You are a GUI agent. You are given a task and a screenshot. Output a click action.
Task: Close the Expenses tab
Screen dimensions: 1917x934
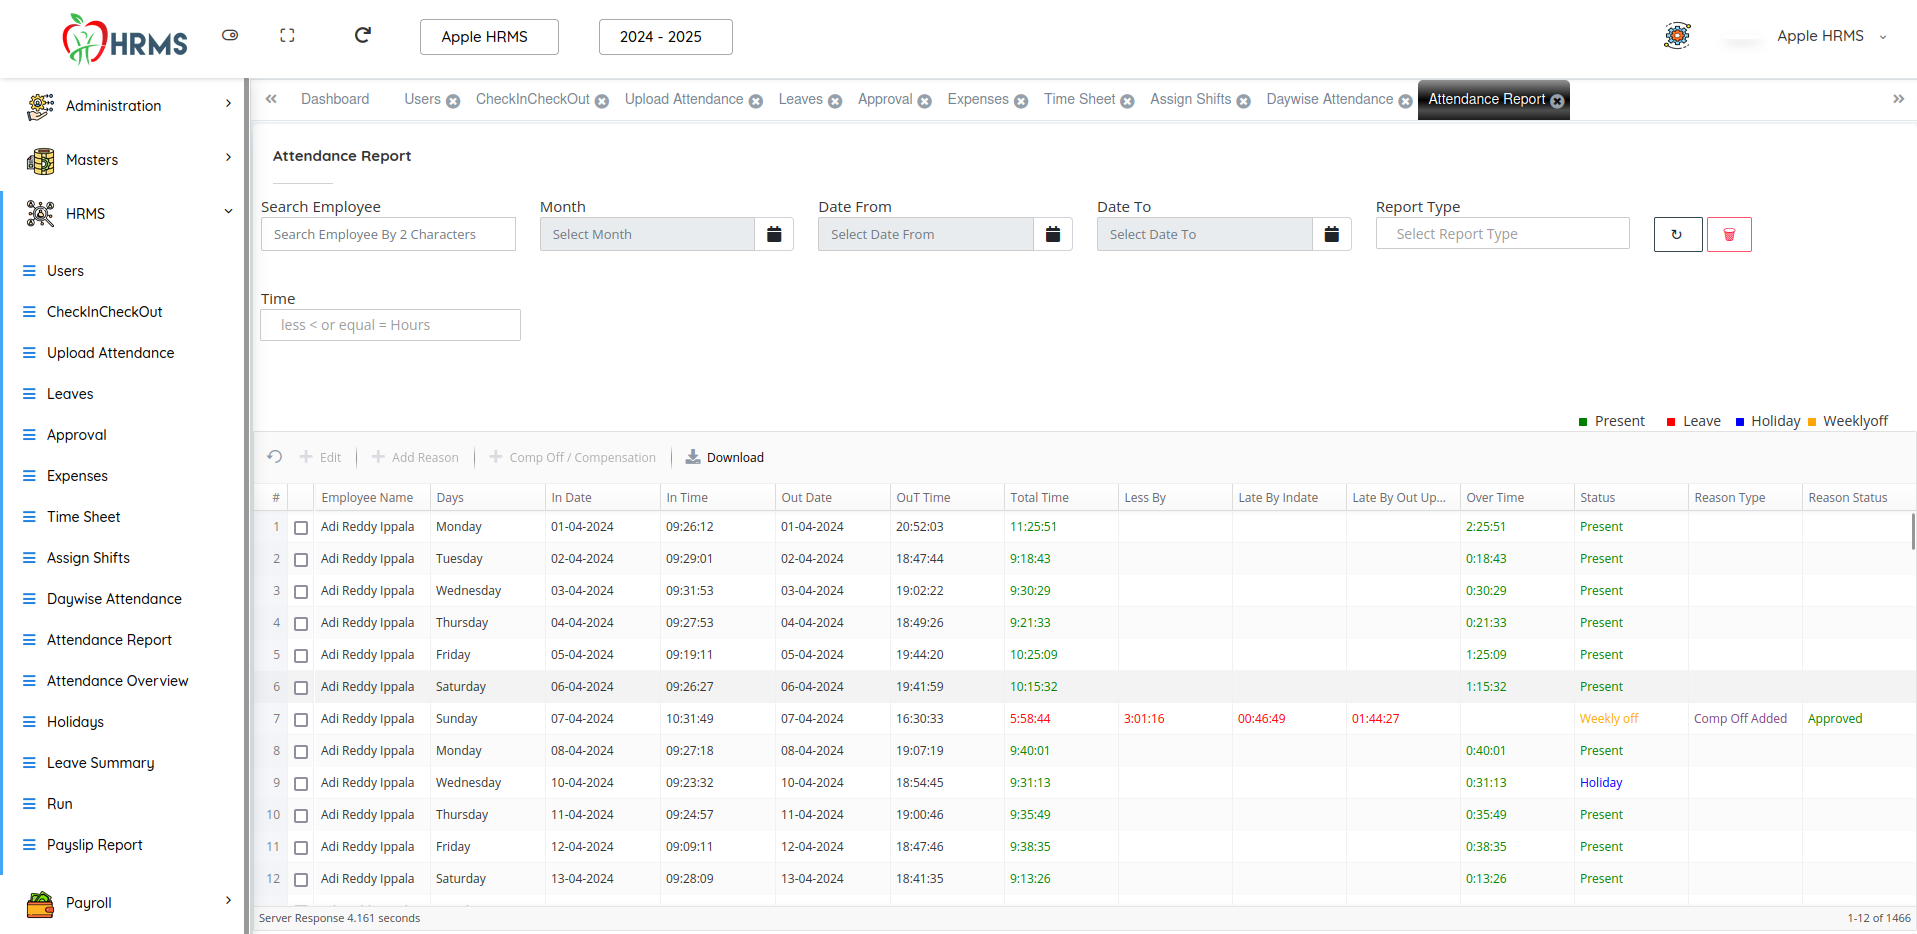click(x=1021, y=101)
